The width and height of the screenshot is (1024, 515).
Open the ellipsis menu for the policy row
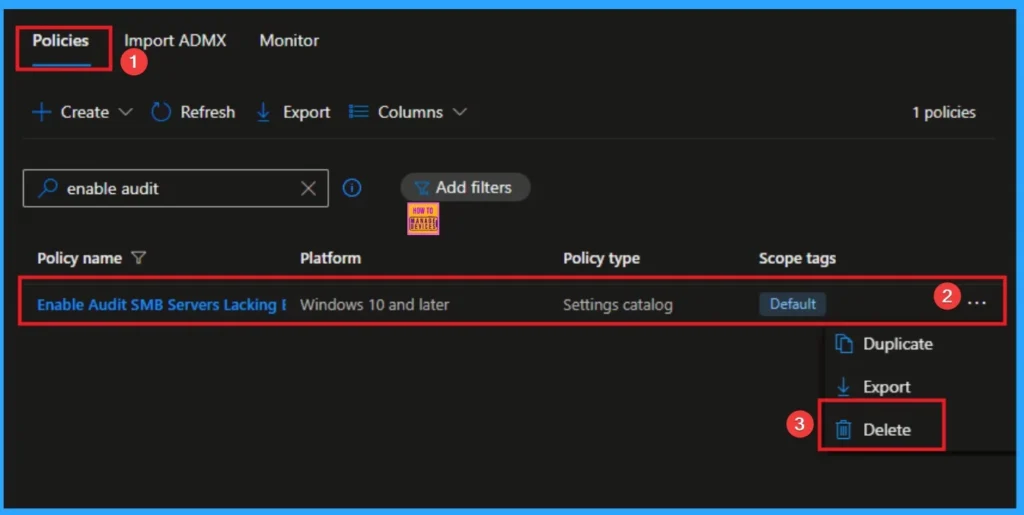pos(976,303)
